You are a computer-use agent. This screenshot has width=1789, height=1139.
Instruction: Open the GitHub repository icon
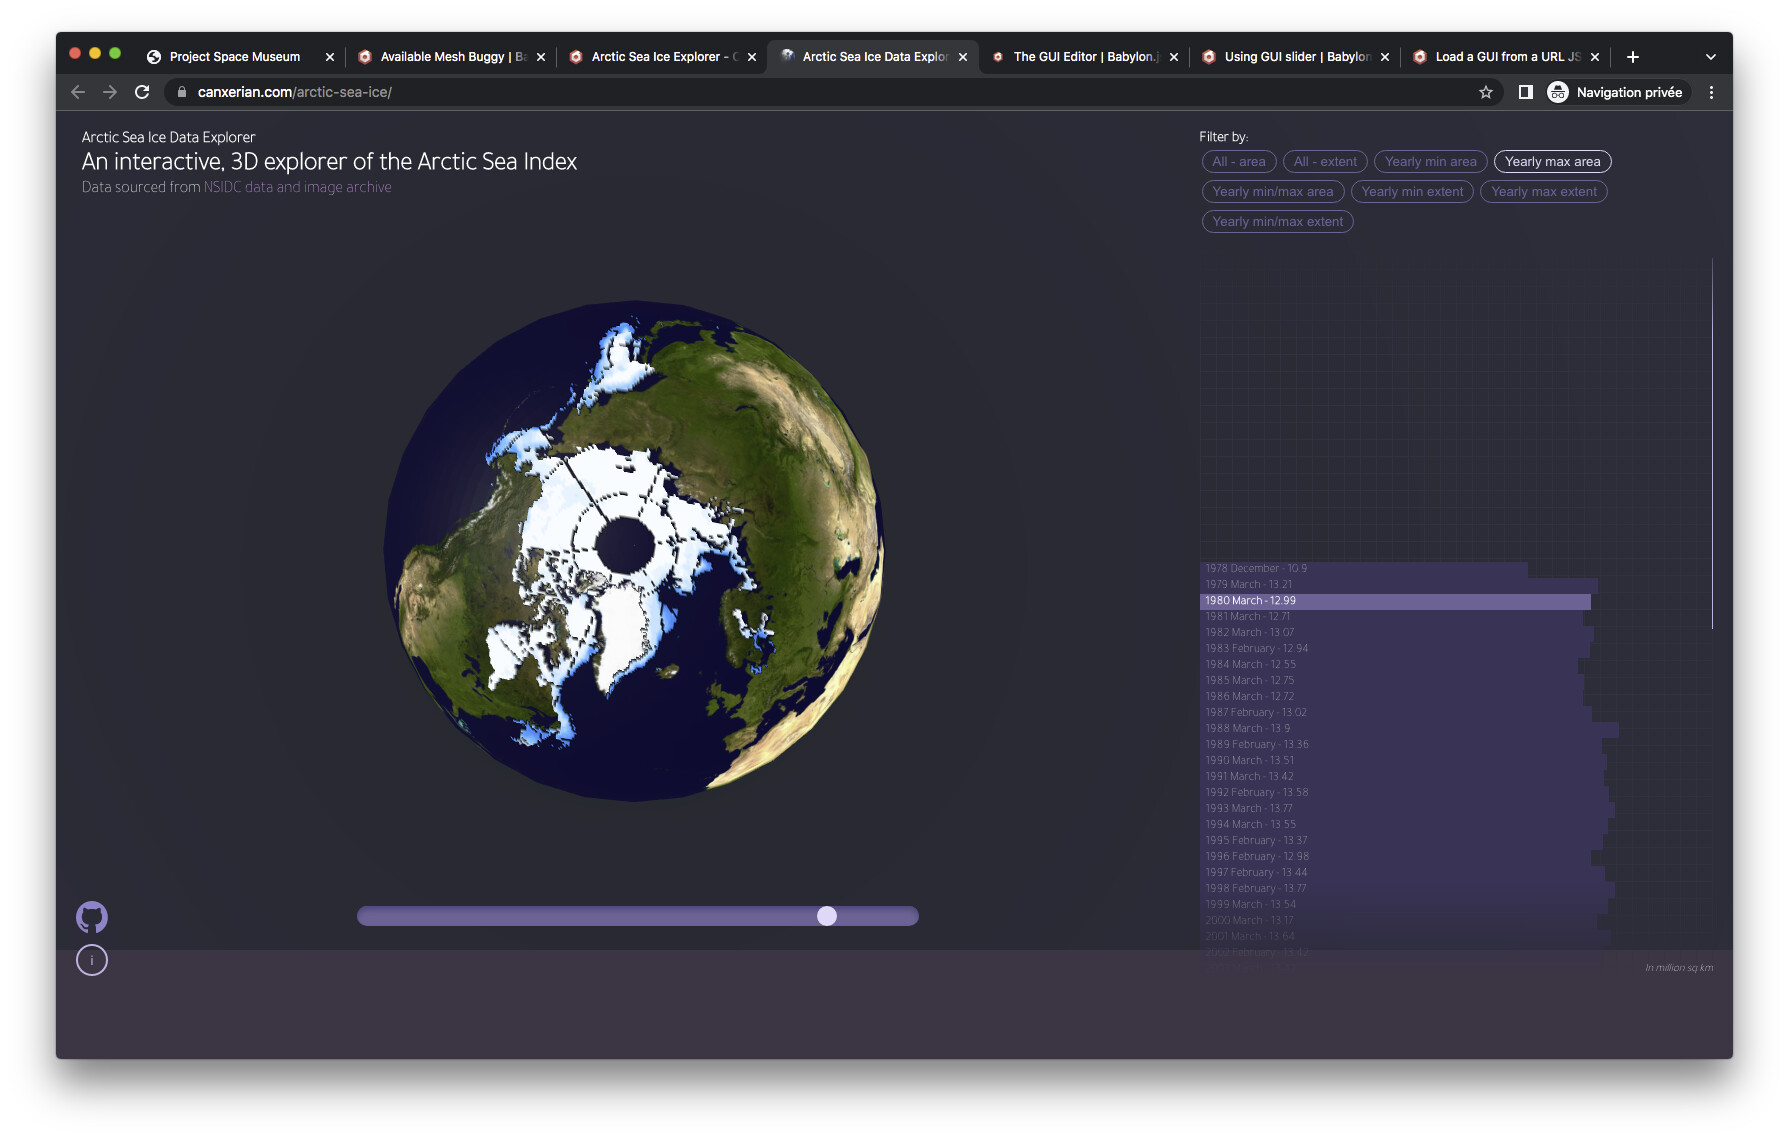pos(92,917)
